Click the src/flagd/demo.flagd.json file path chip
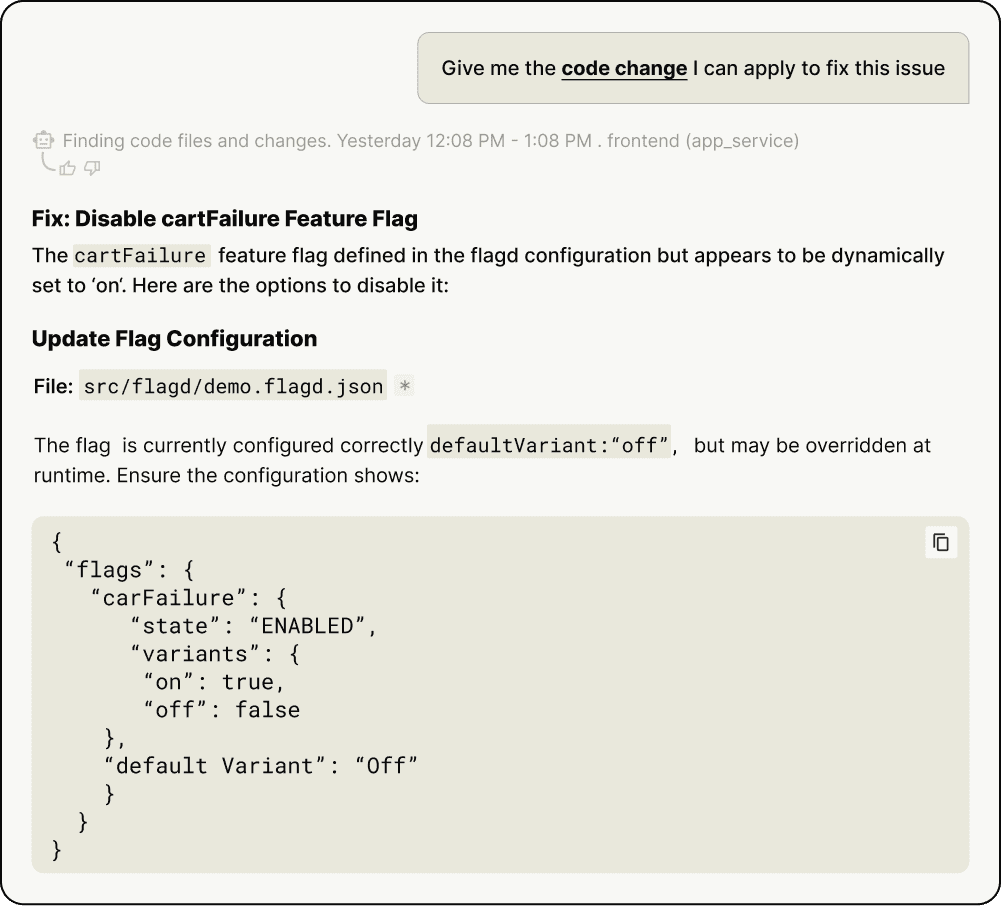Viewport: 1001px width, 906px height. 232,387
